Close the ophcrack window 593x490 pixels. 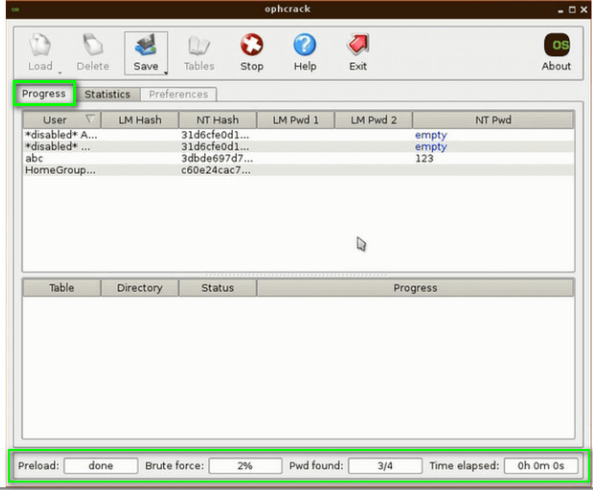[584, 10]
